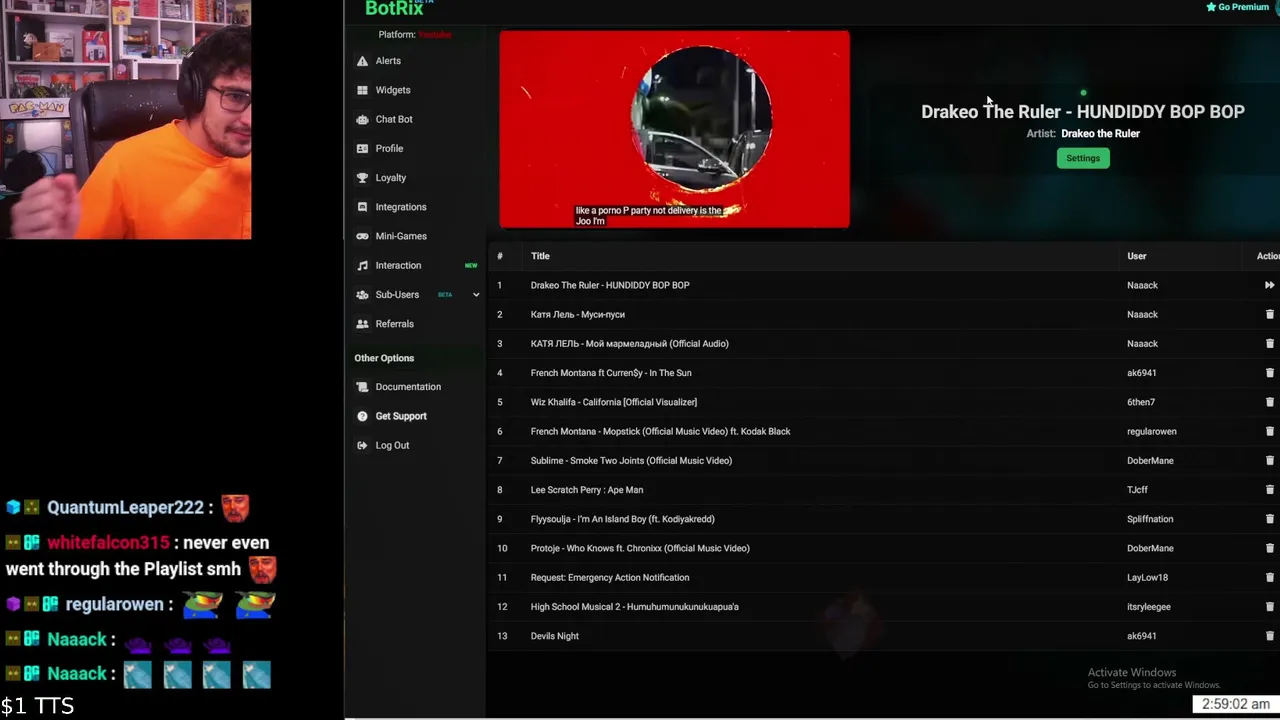Remove Wiz Khalifa California from the queue
The width and height of the screenshot is (1280, 720).
coord(1269,402)
